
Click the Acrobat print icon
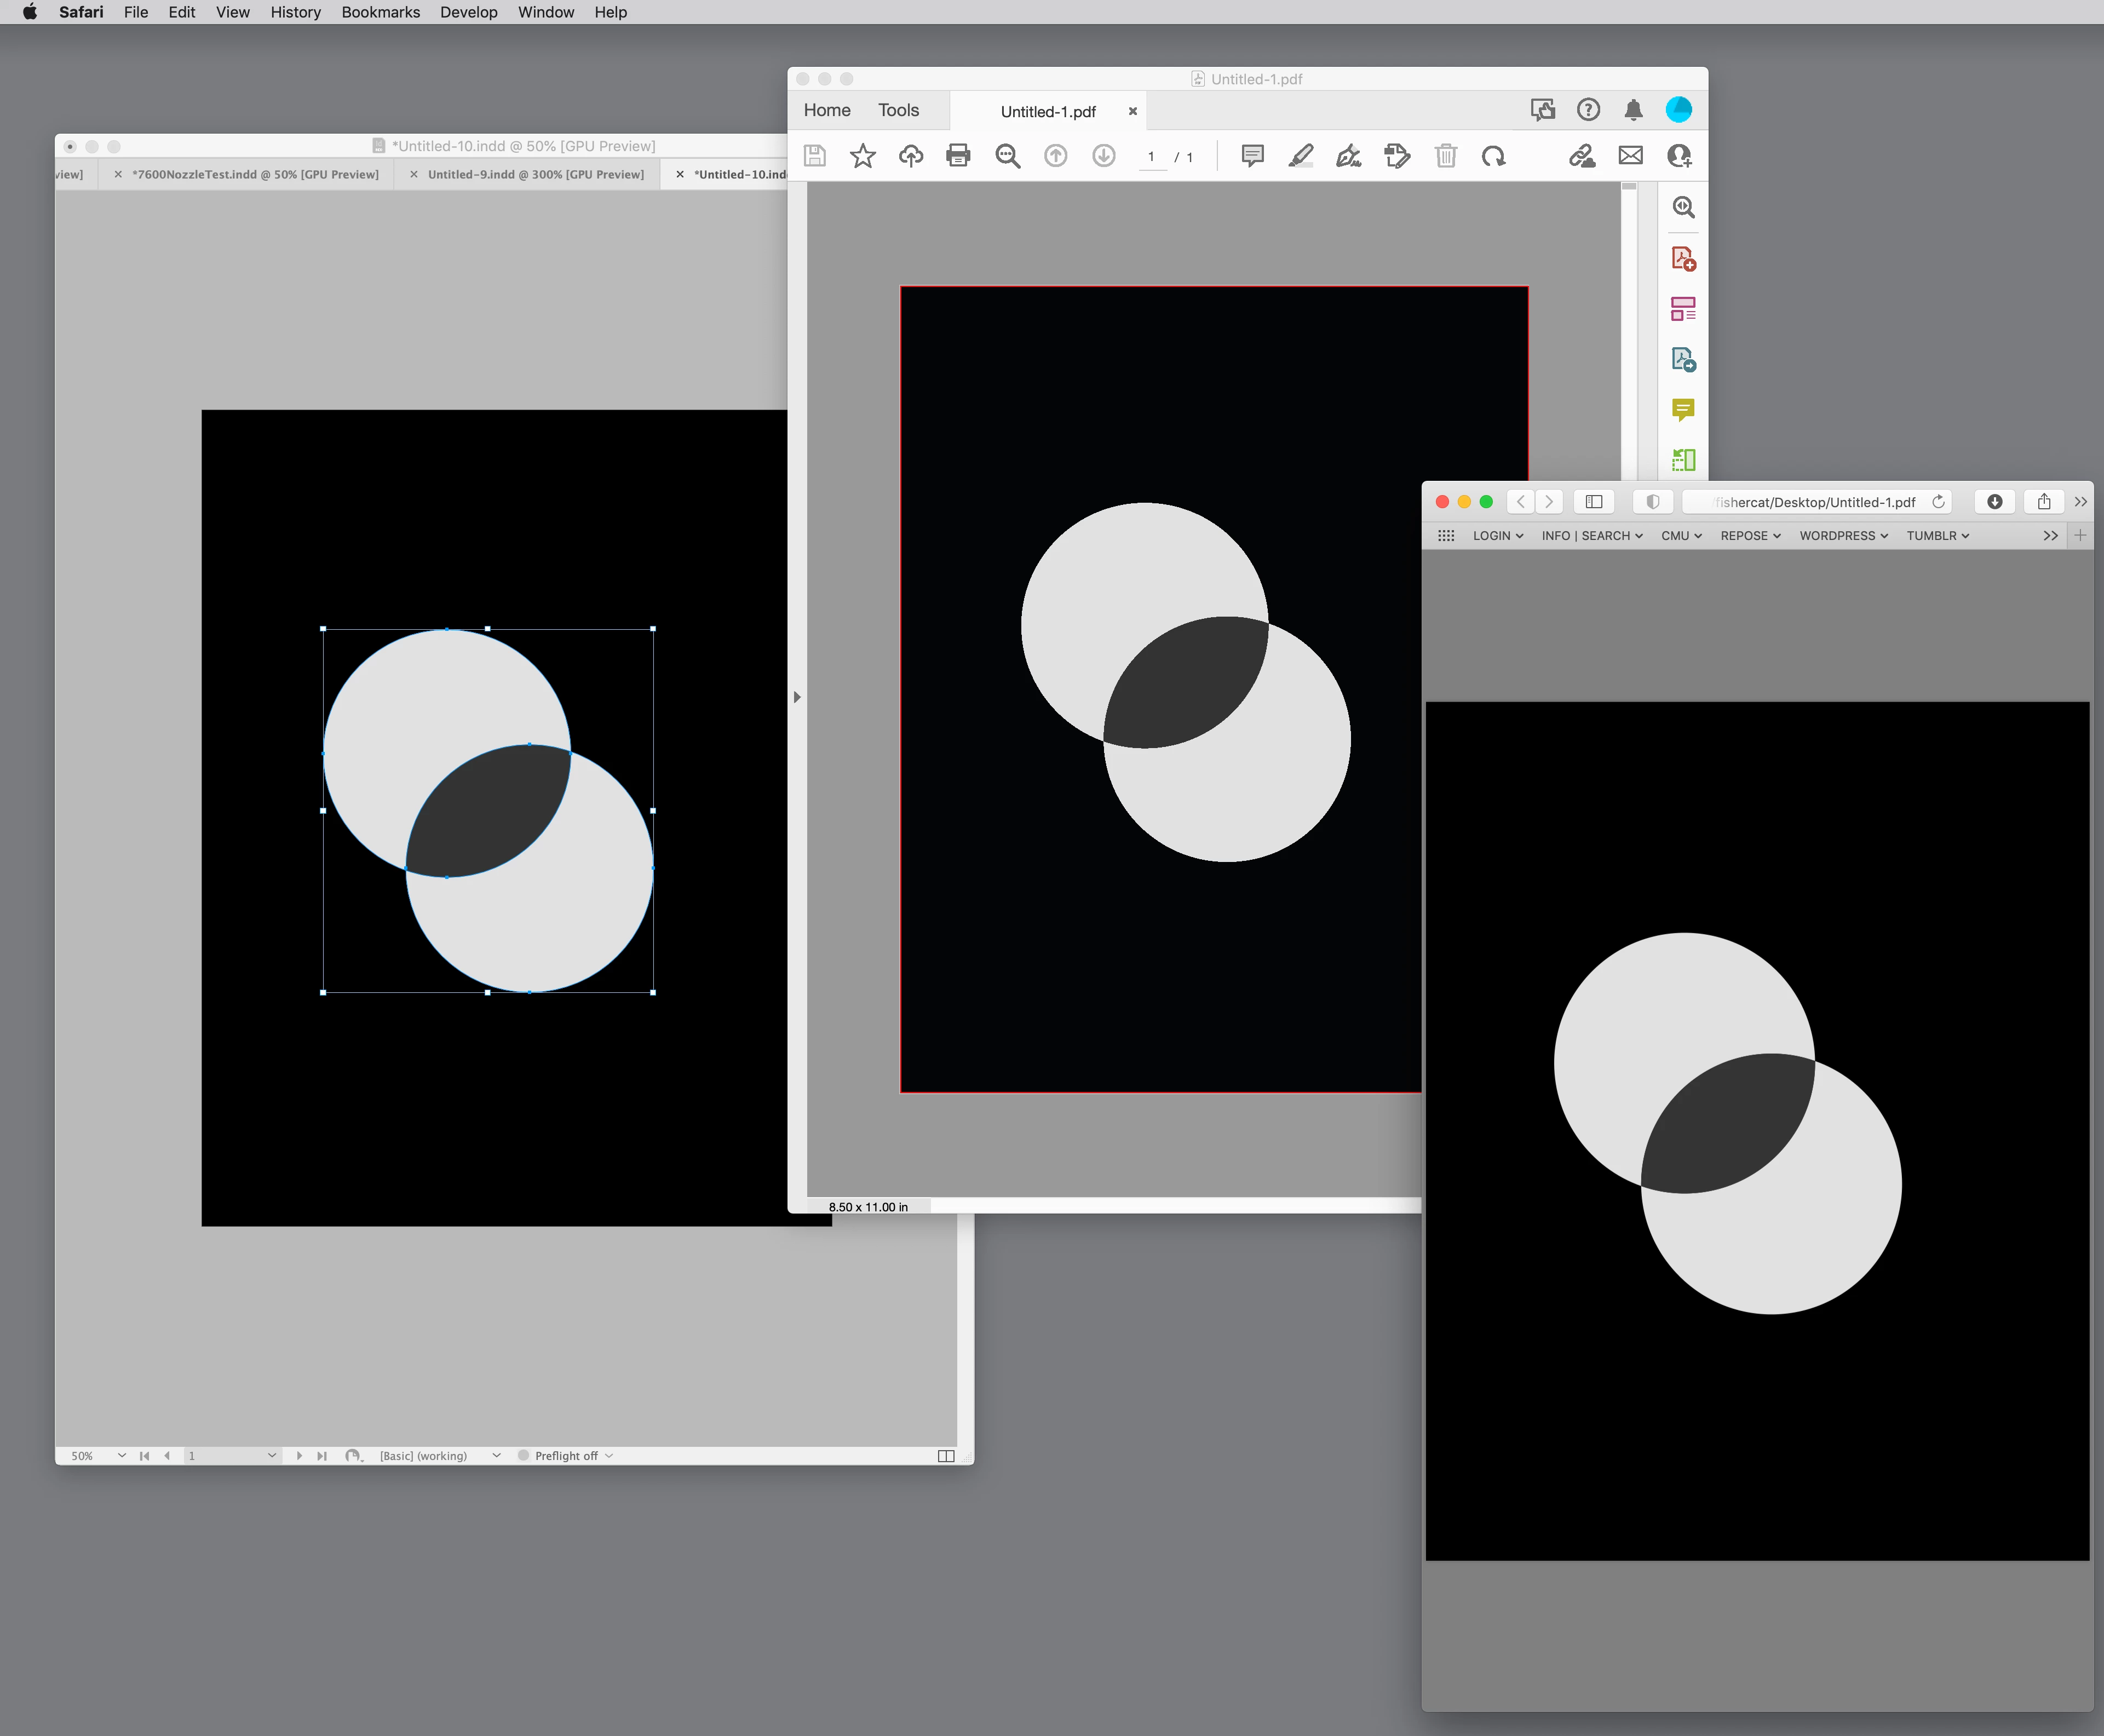(x=958, y=156)
